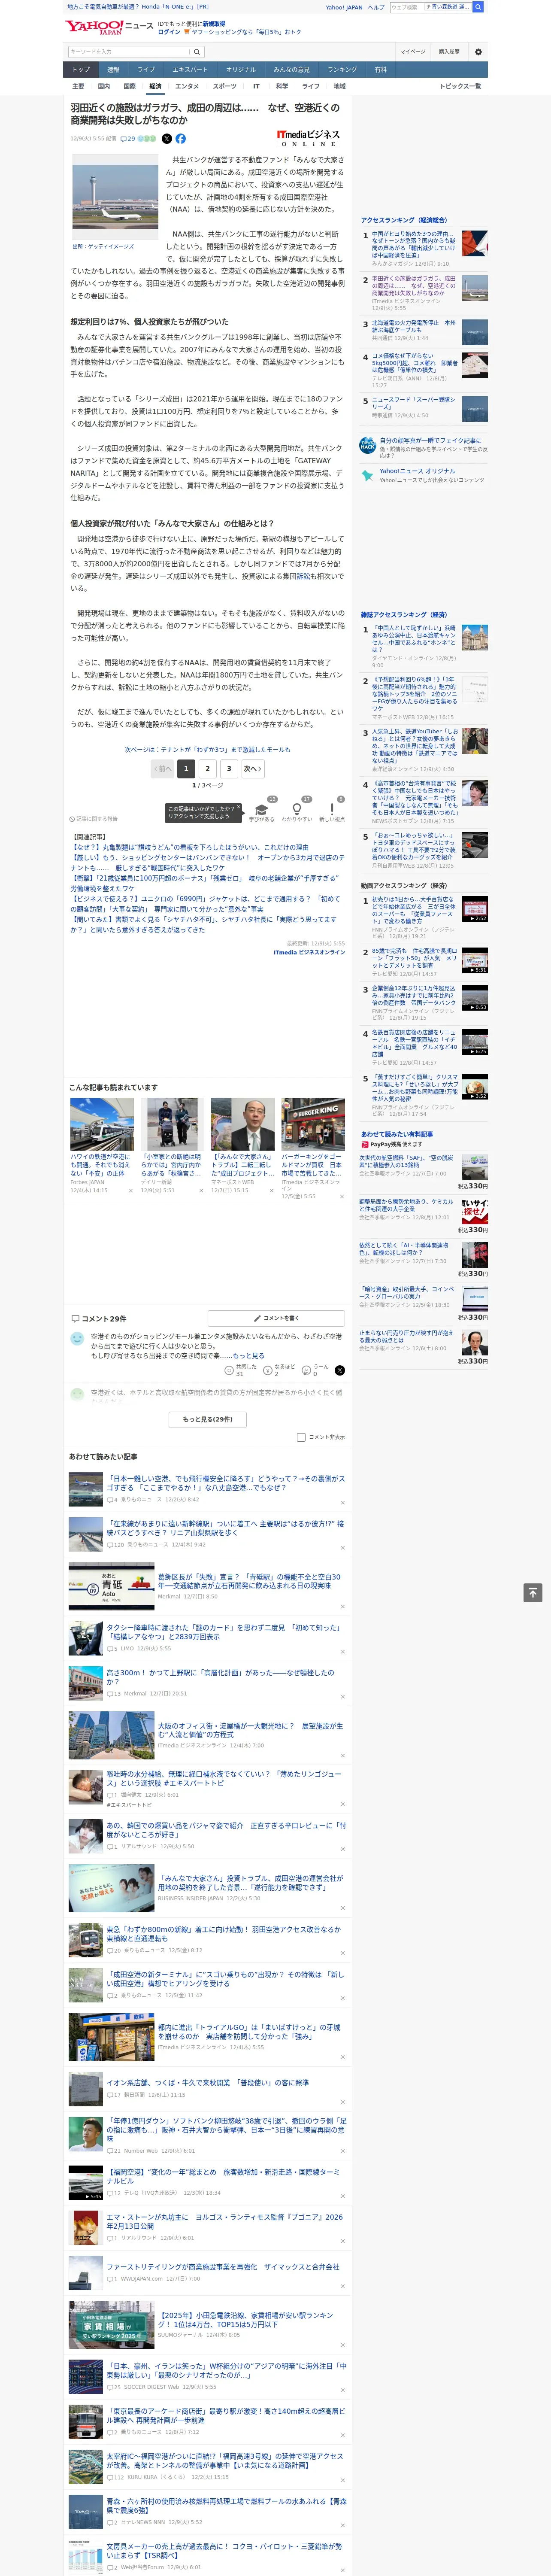Open the スポーツ category
The image size is (551, 2576).
[225, 86]
